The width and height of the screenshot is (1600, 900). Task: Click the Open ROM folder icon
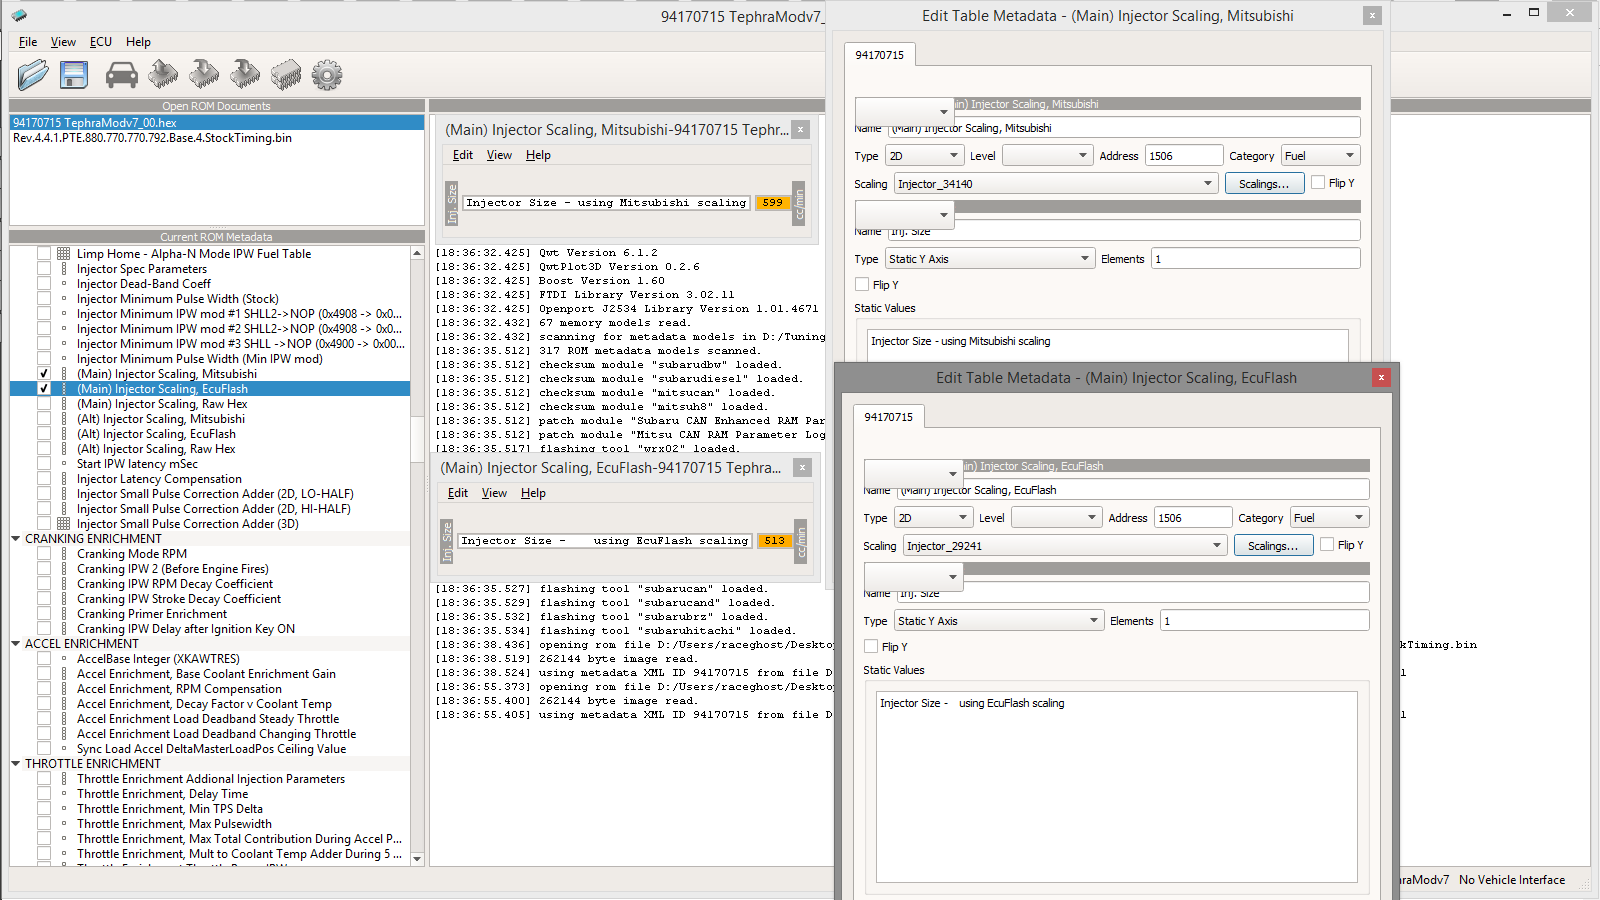click(32, 75)
